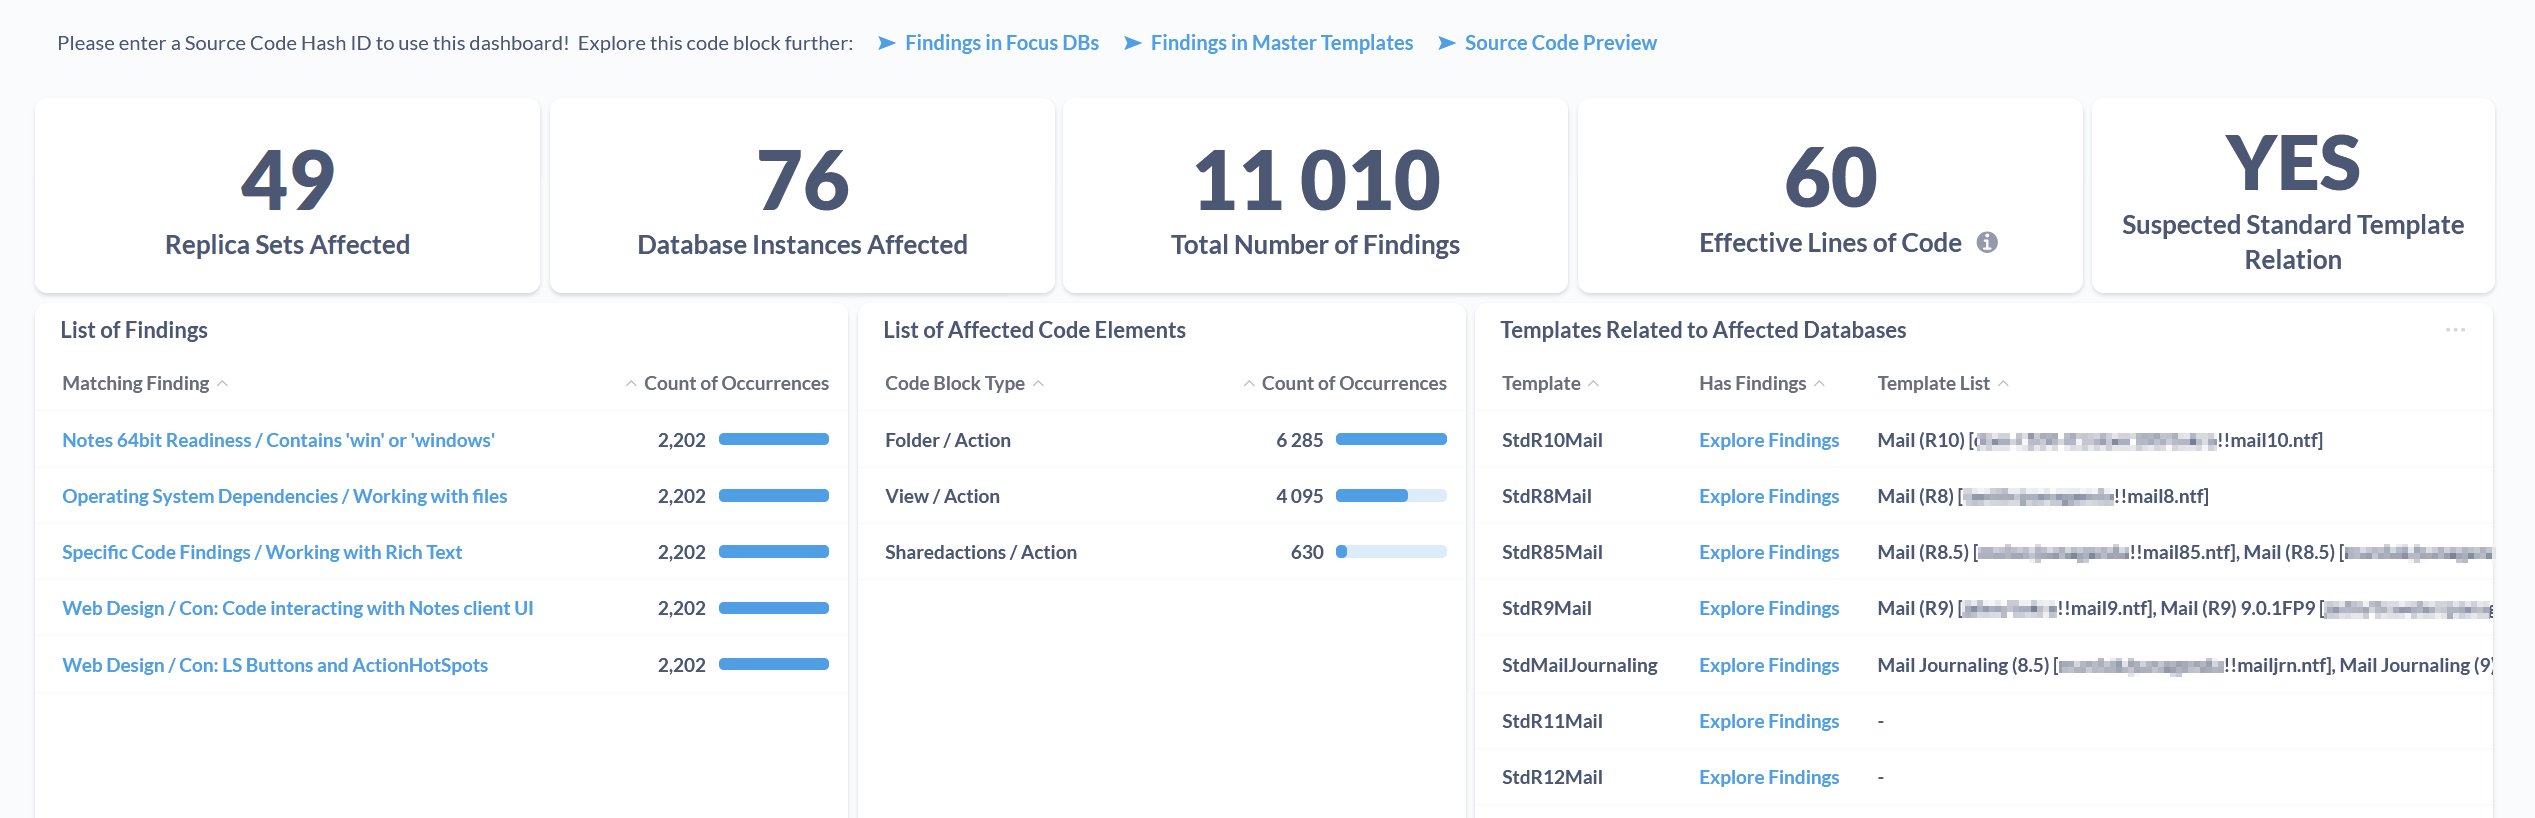Click the info icon beside Effective Lines of Code
Viewport: 2535px width, 818px height.
[1987, 242]
